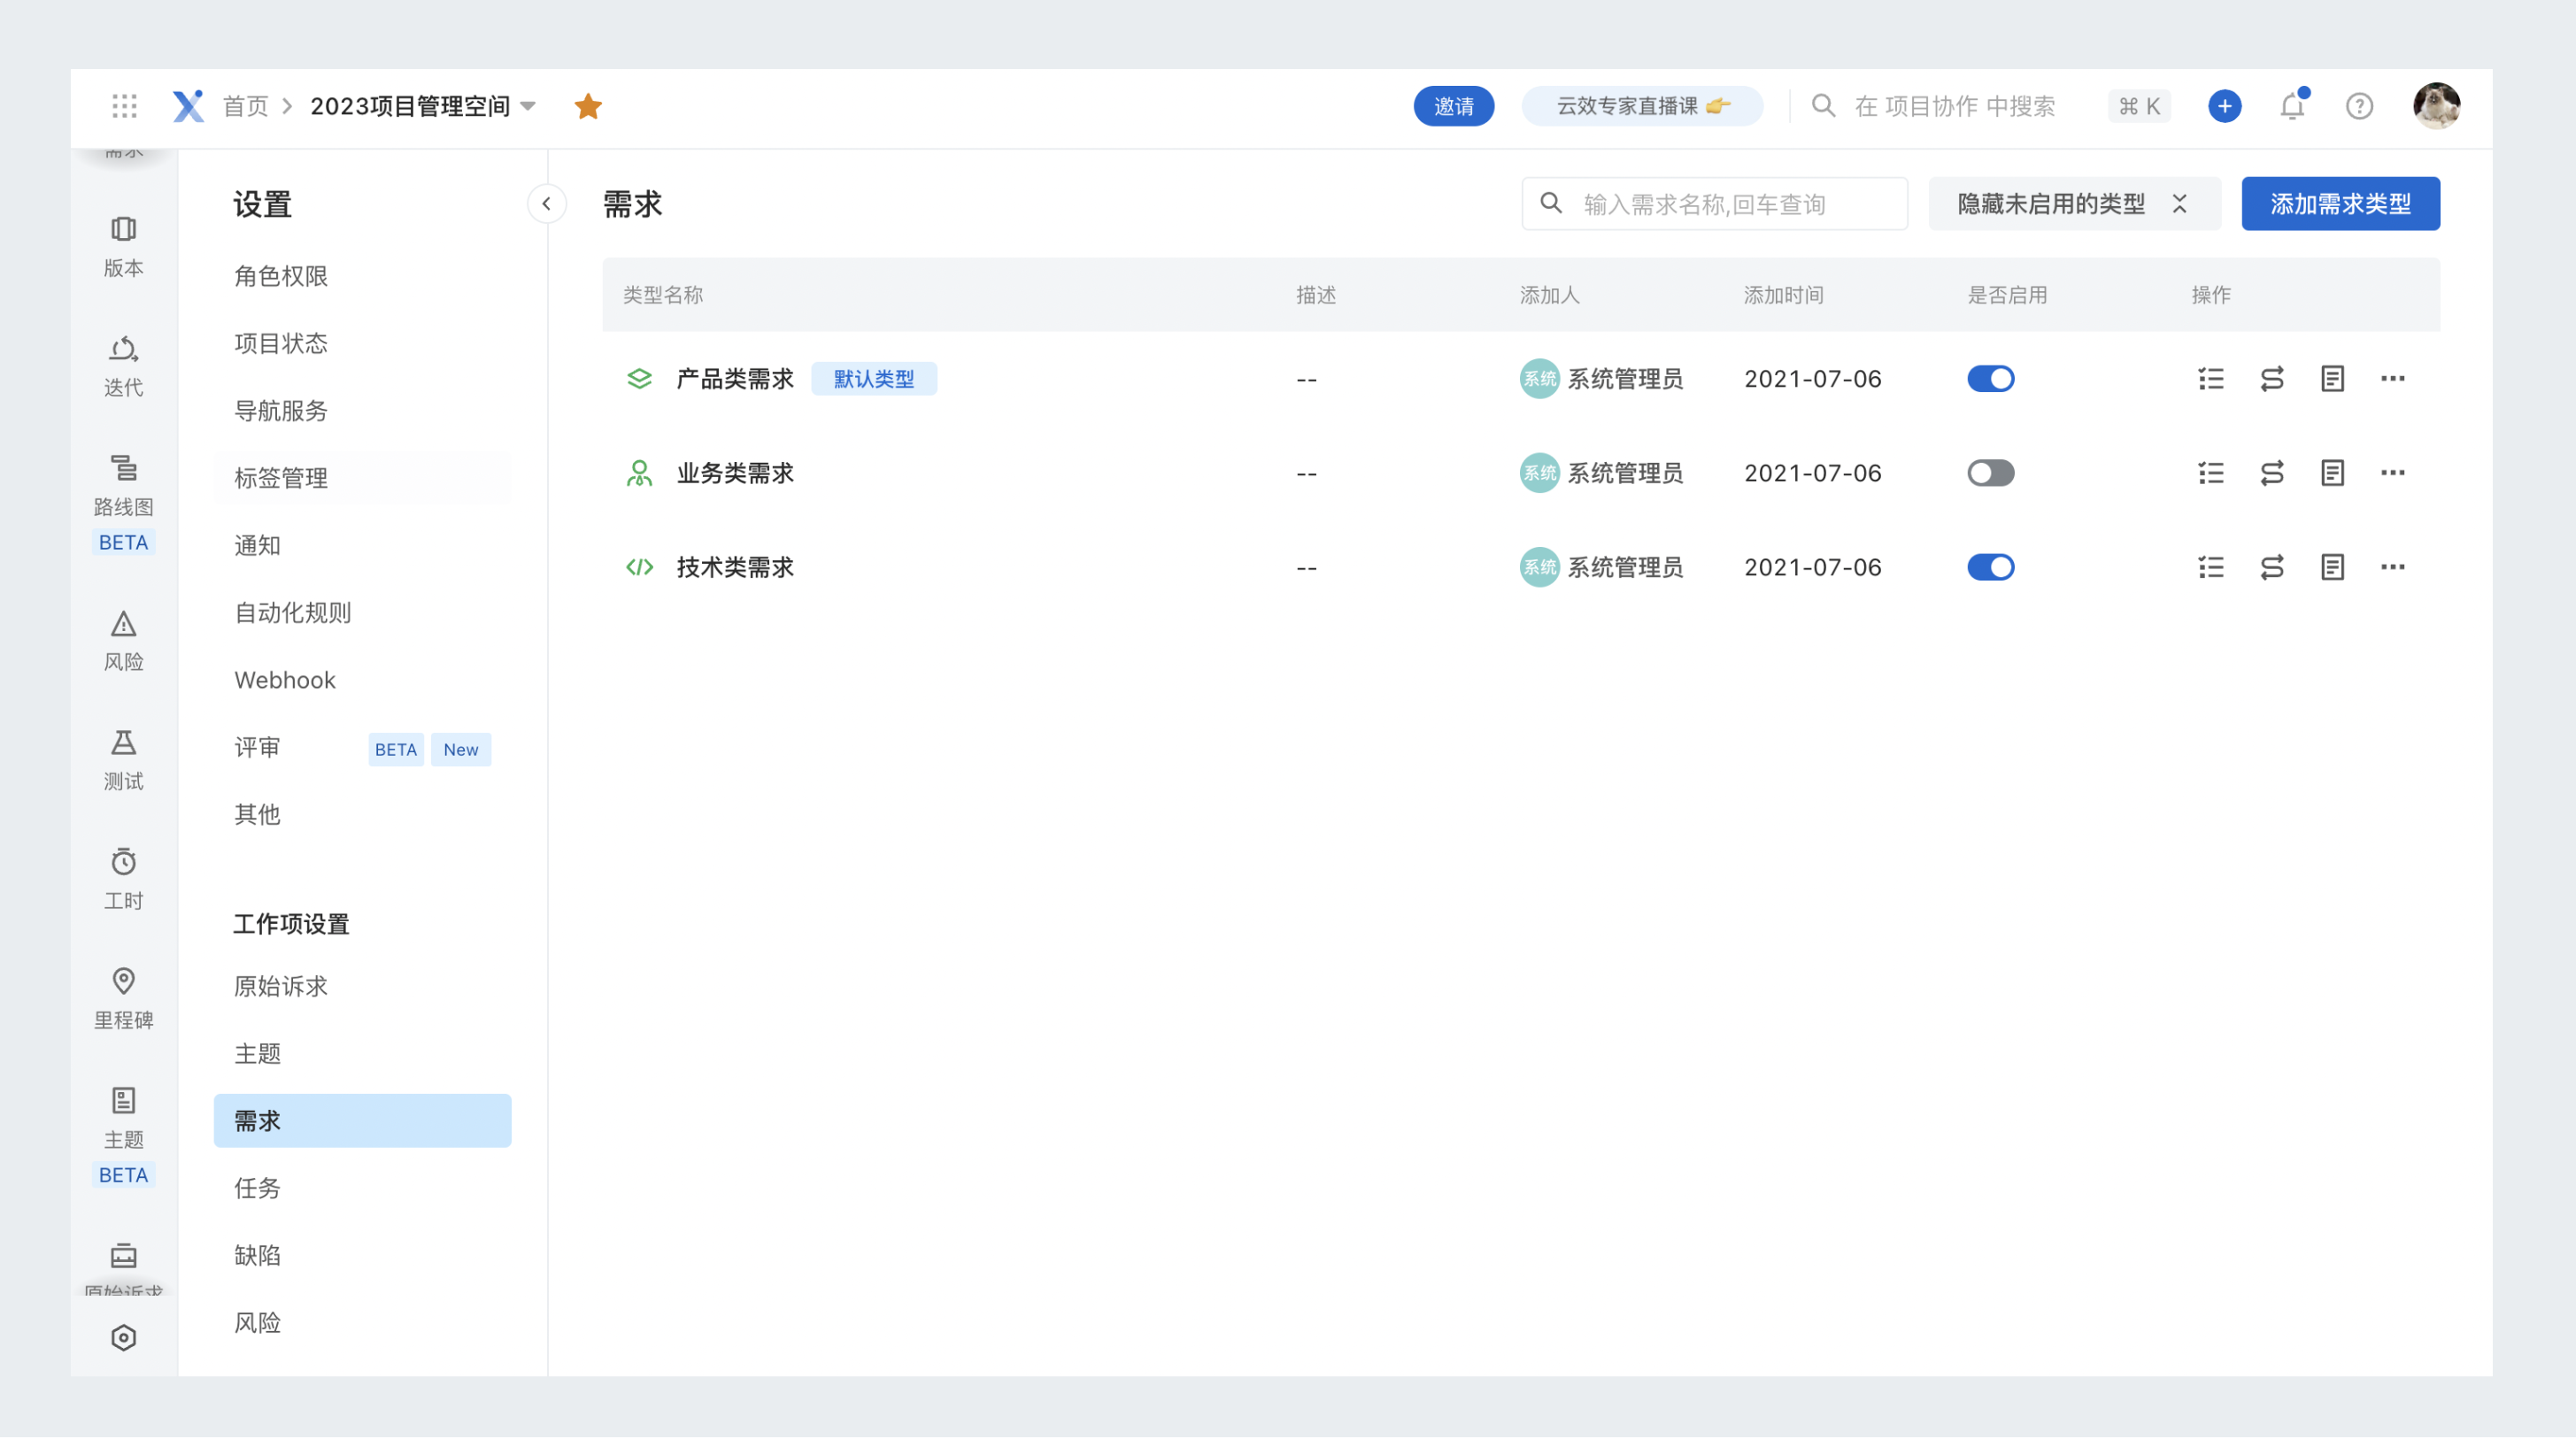The height and width of the screenshot is (1439, 2576).
Task: Disable the 产品类需求 enabled toggle
Action: tap(1990, 379)
